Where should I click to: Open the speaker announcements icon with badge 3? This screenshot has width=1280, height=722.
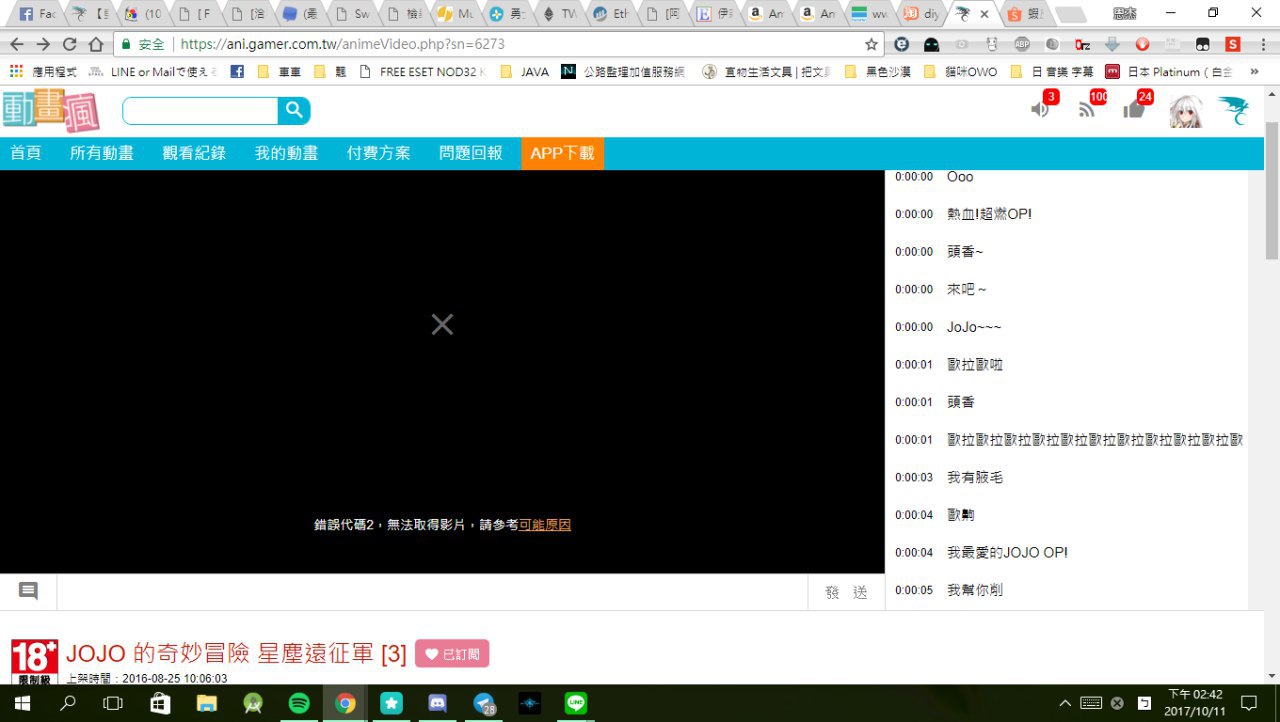[x=1041, y=109]
